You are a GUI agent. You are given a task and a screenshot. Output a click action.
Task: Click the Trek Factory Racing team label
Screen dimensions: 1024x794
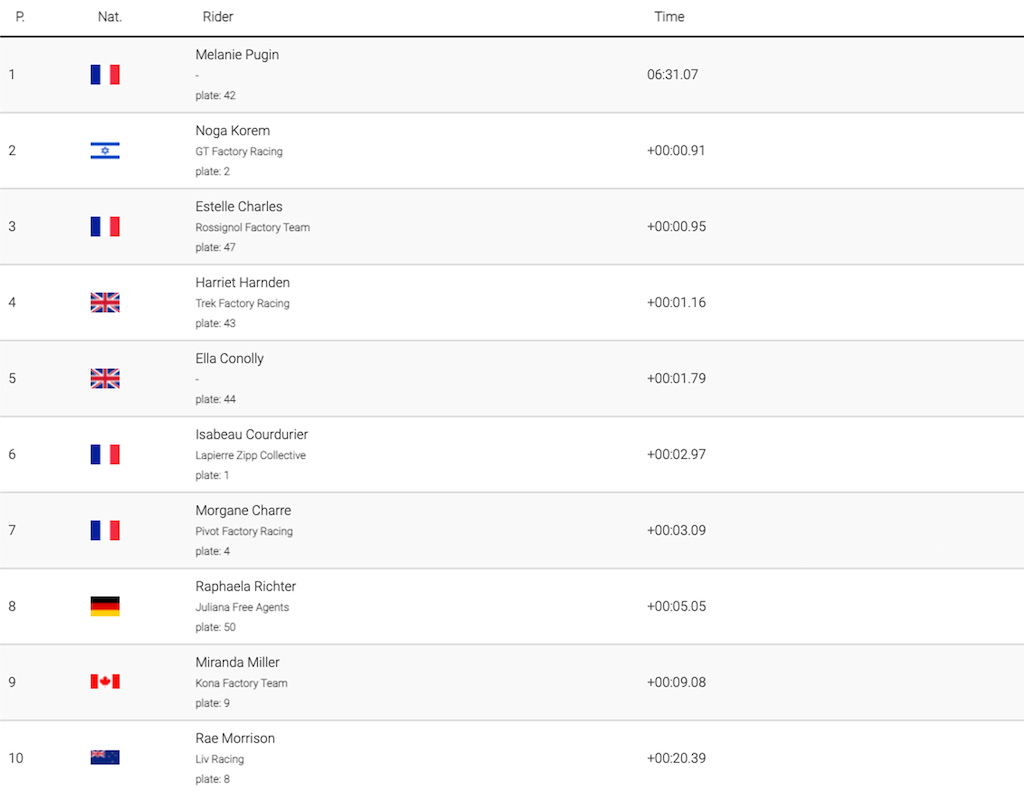tap(242, 304)
